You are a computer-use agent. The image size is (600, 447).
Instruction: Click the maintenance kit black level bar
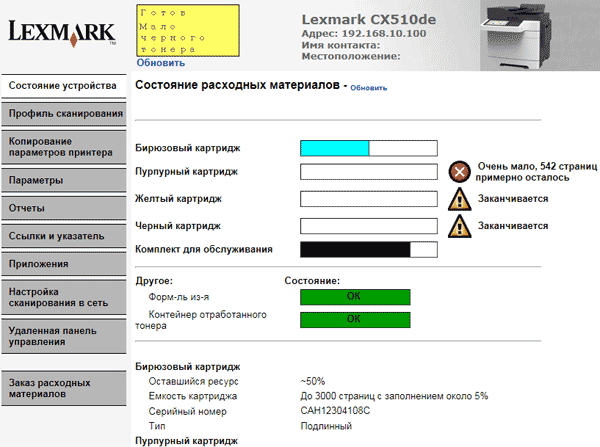point(369,250)
